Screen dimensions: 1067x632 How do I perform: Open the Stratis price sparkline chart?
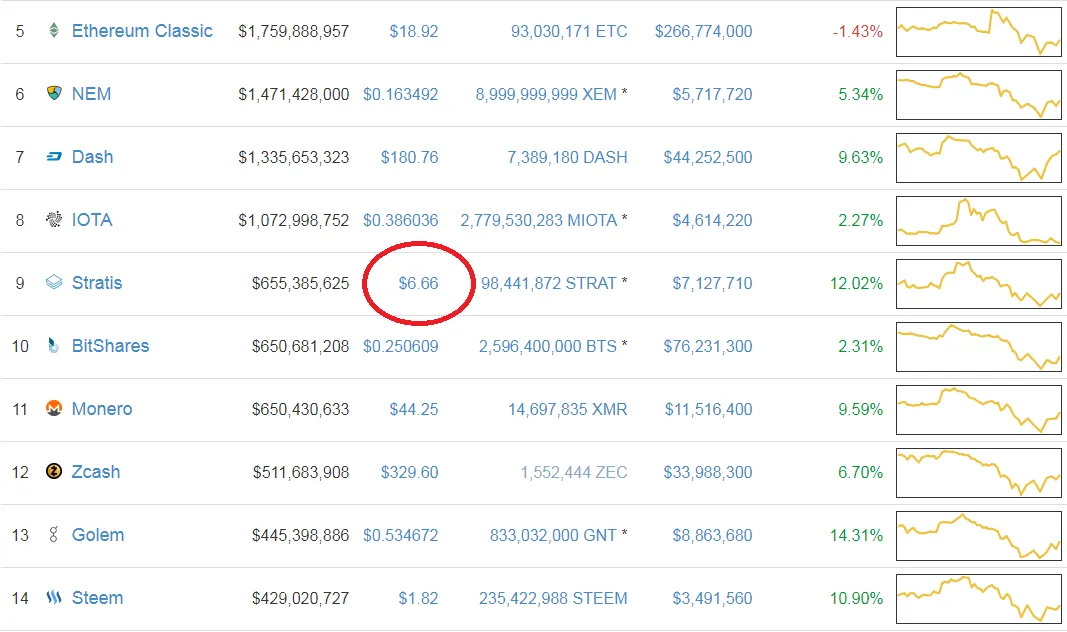[979, 284]
